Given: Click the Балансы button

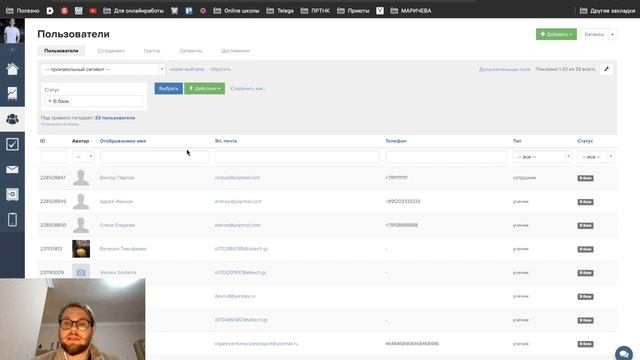Looking at the screenshot, I should (594, 34).
